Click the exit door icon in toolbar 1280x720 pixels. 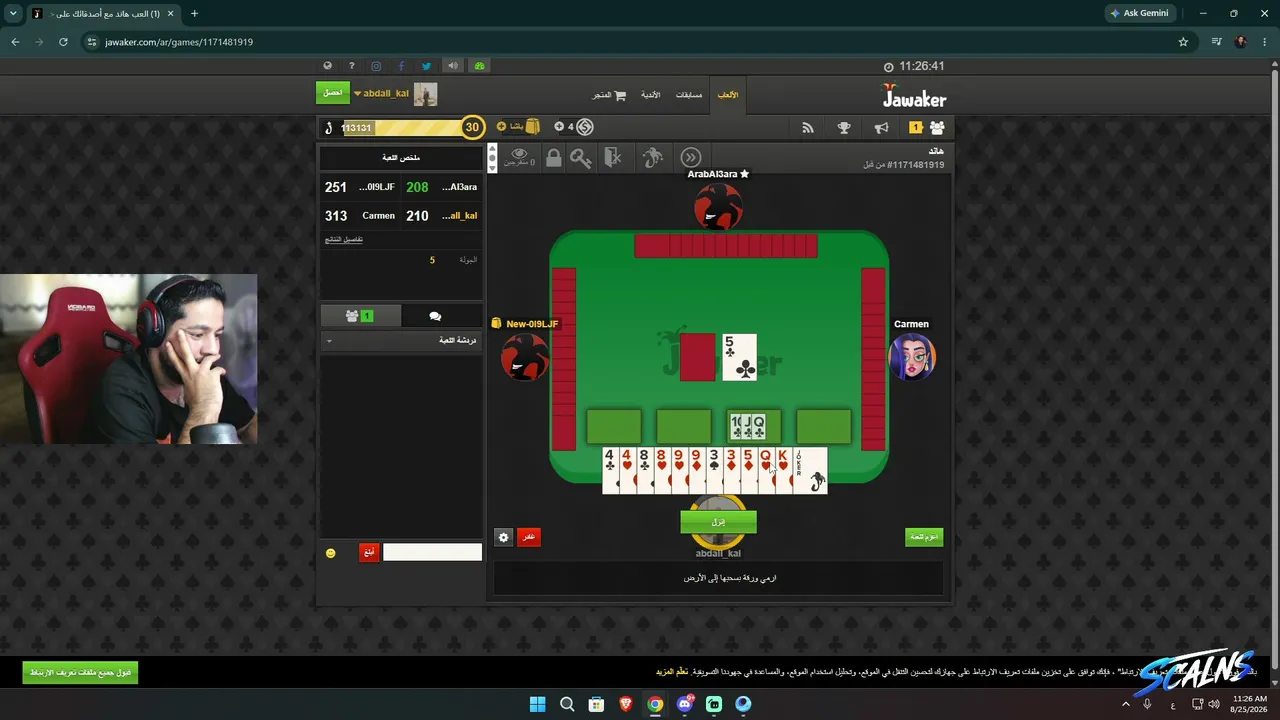(613, 158)
